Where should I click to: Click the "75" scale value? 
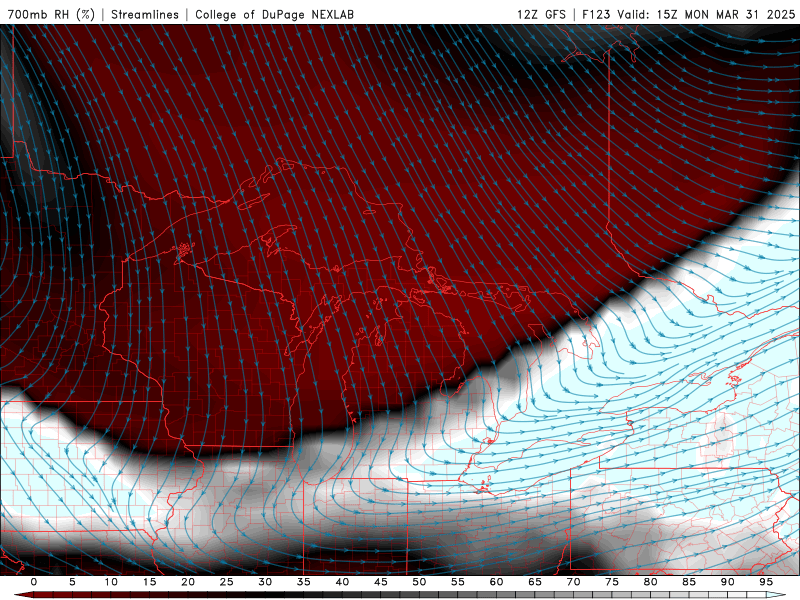(612, 582)
